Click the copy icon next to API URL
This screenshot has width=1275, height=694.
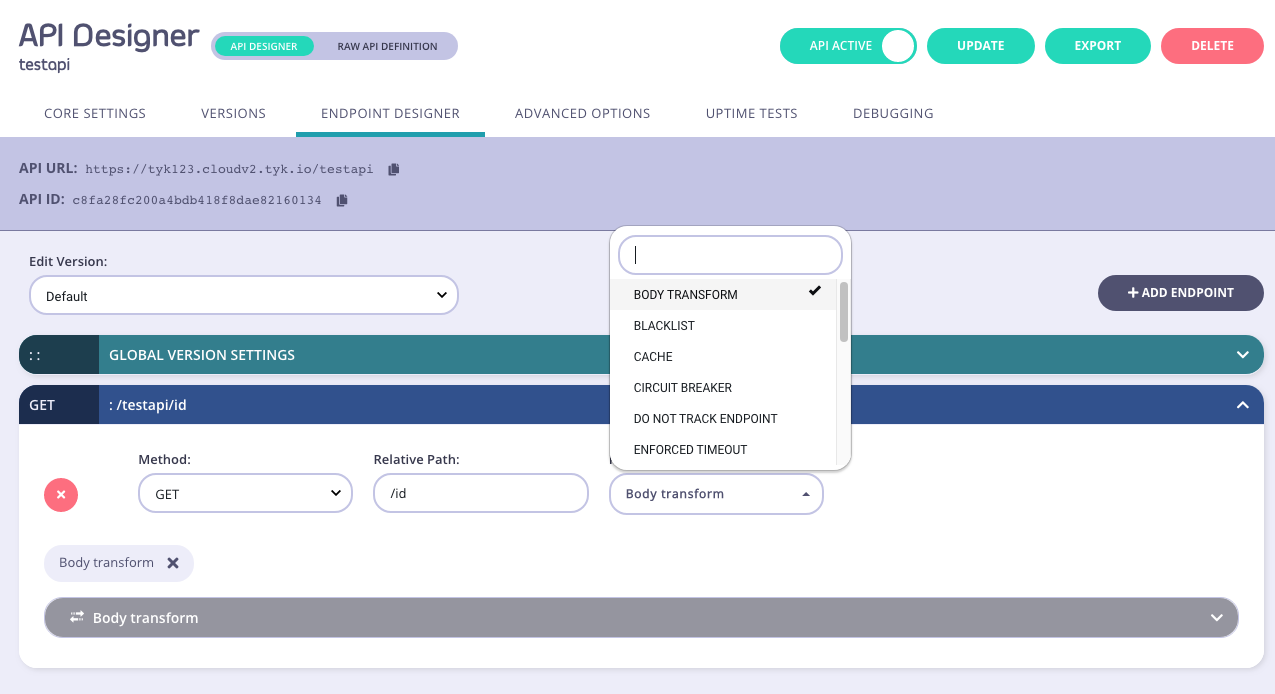click(392, 168)
